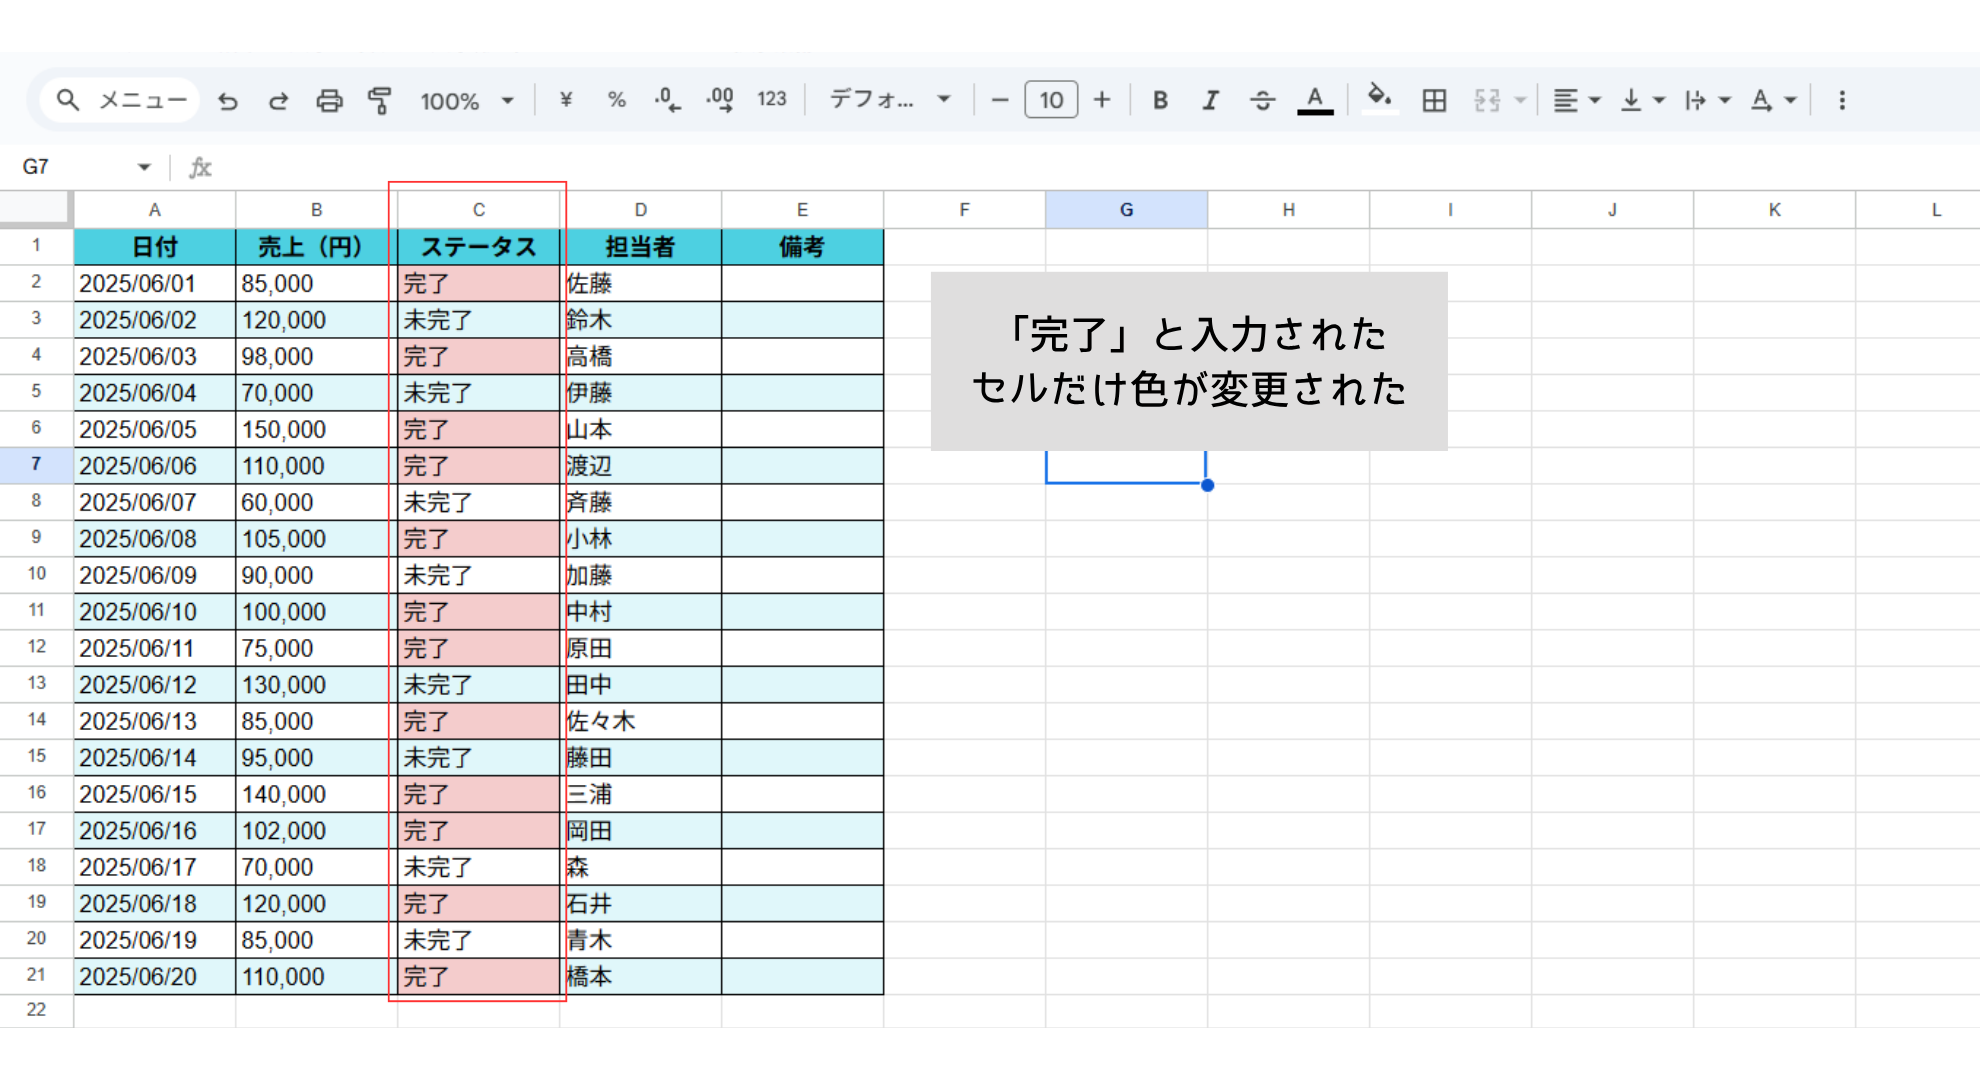This screenshot has height=1080, width=1980.
Task: Click the cell with 2025/06/10
Action: click(155, 612)
